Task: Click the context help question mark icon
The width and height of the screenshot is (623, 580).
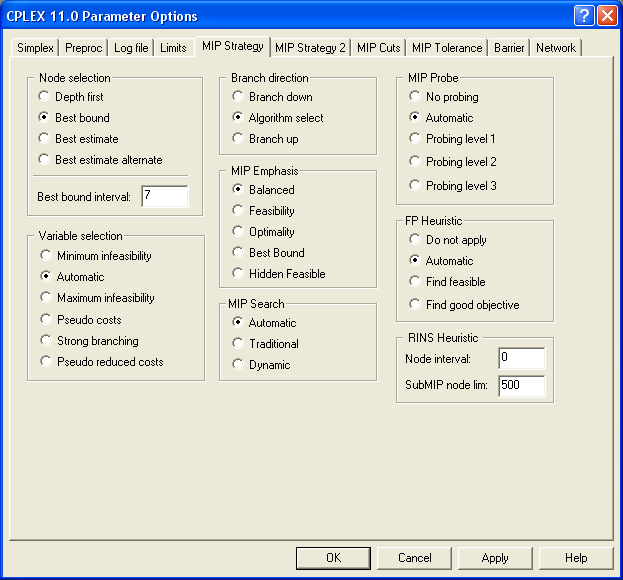Action: (x=584, y=16)
